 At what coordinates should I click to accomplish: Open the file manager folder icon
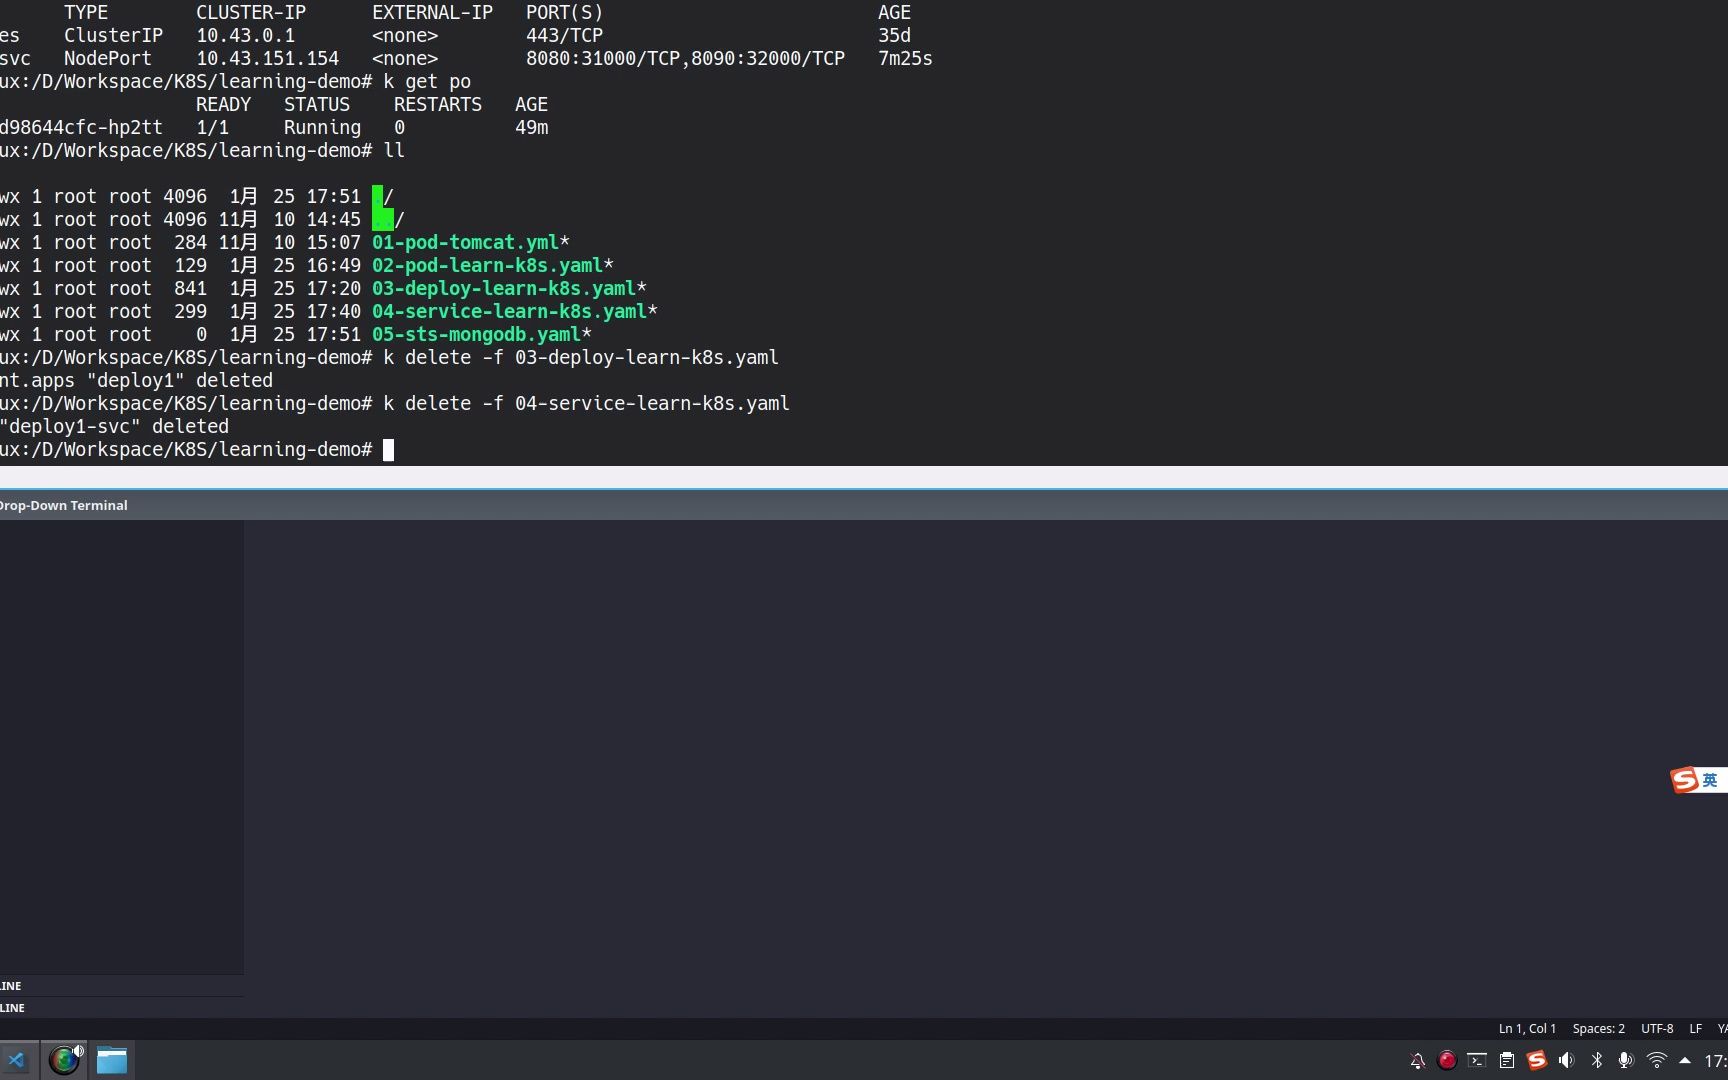(x=112, y=1060)
